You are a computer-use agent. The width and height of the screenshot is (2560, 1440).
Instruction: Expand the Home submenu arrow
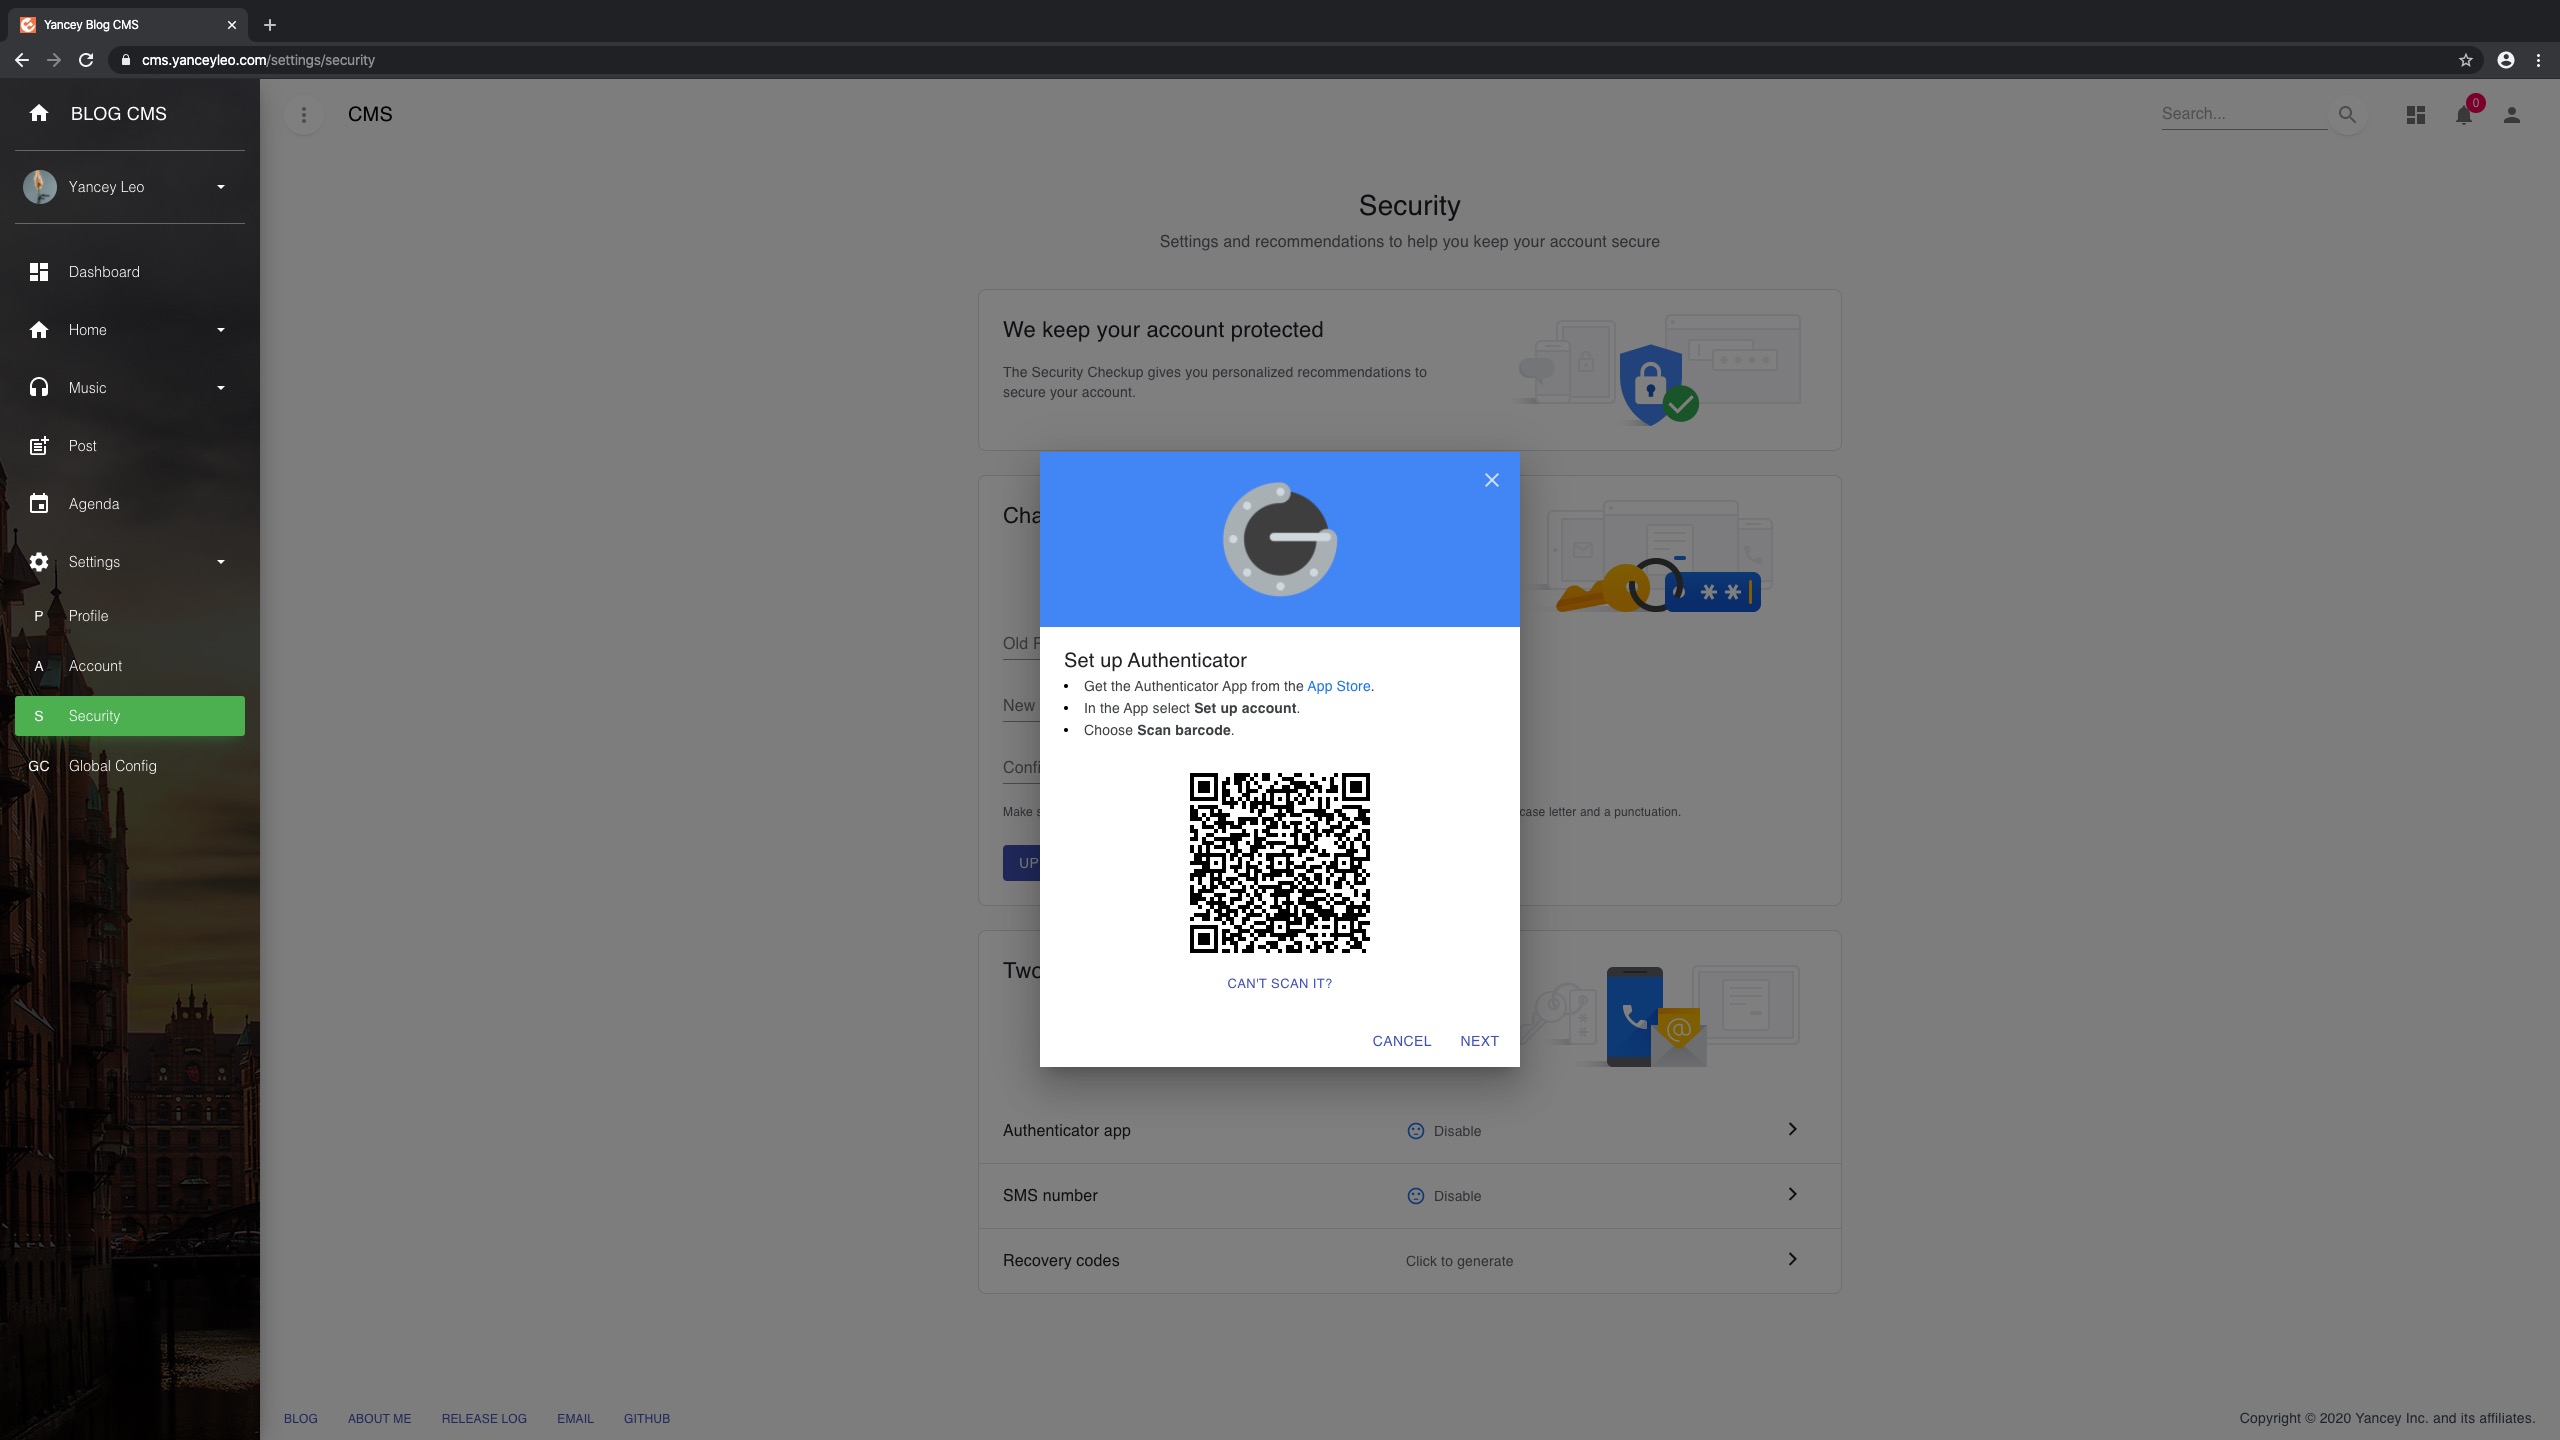[x=221, y=330]
